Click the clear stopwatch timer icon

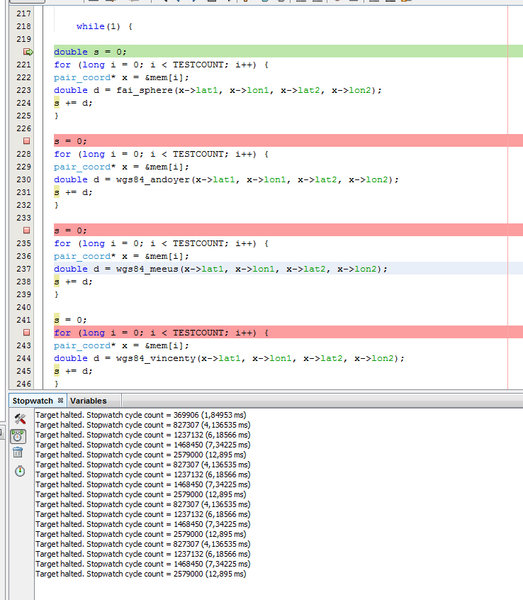click(20, 471)
